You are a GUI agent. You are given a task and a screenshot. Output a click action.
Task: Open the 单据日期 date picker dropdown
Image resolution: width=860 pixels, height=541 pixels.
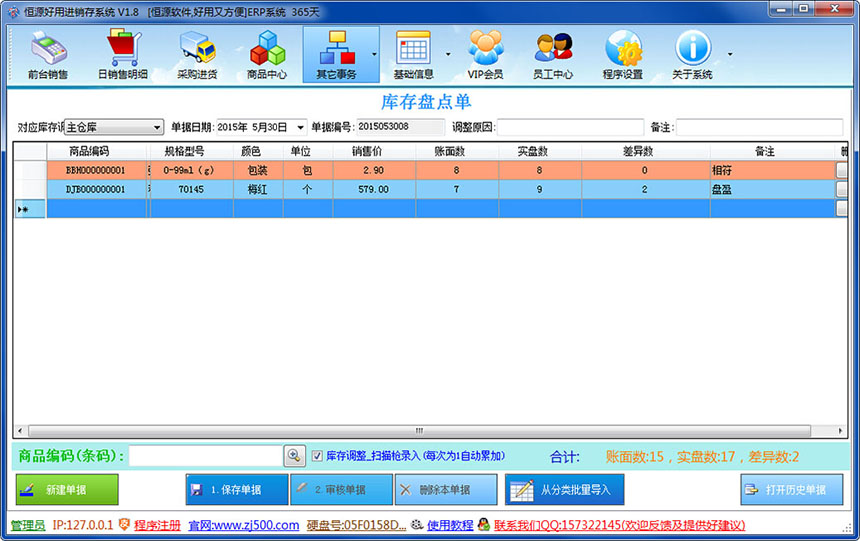(300, 128)
